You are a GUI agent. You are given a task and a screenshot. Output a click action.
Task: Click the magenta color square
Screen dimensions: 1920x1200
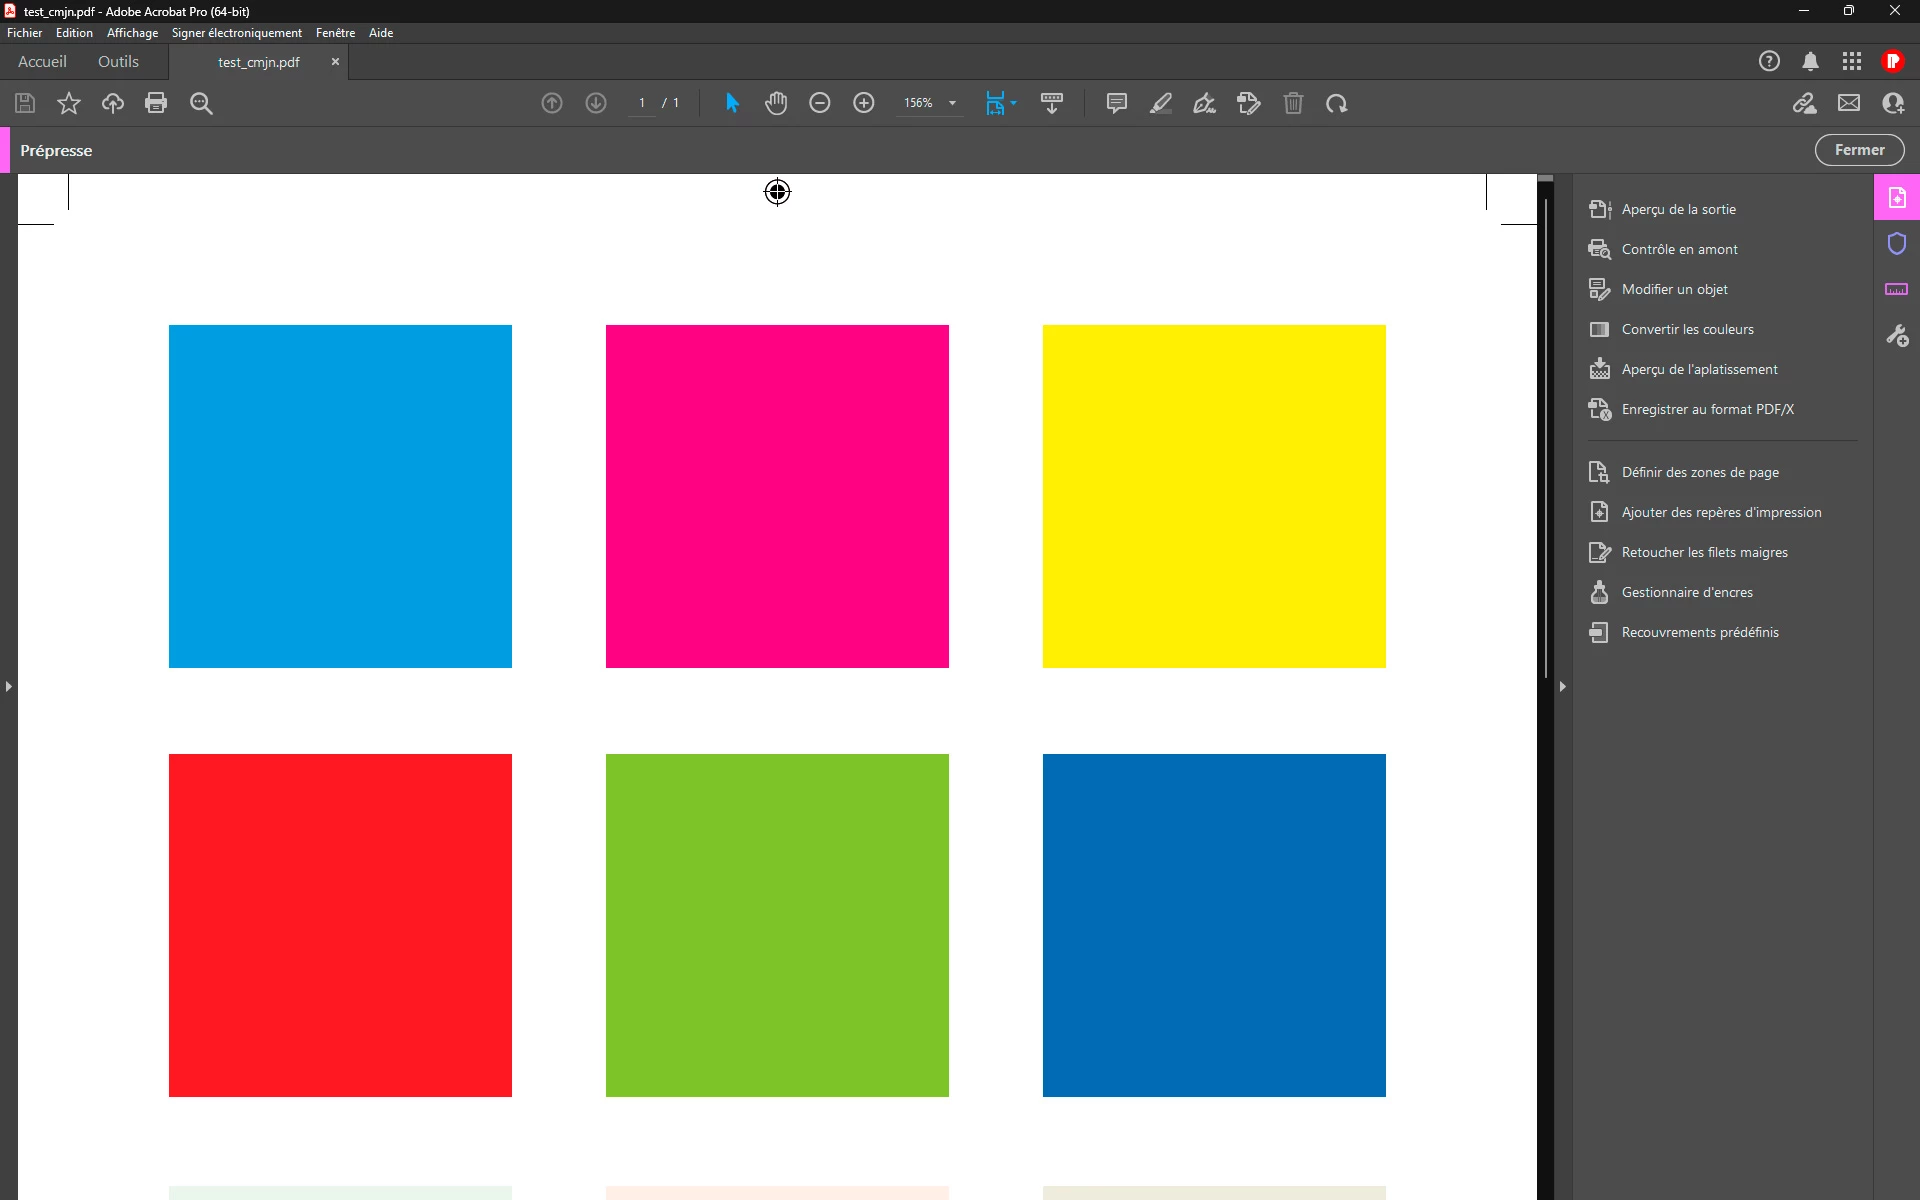pos(777,496)
